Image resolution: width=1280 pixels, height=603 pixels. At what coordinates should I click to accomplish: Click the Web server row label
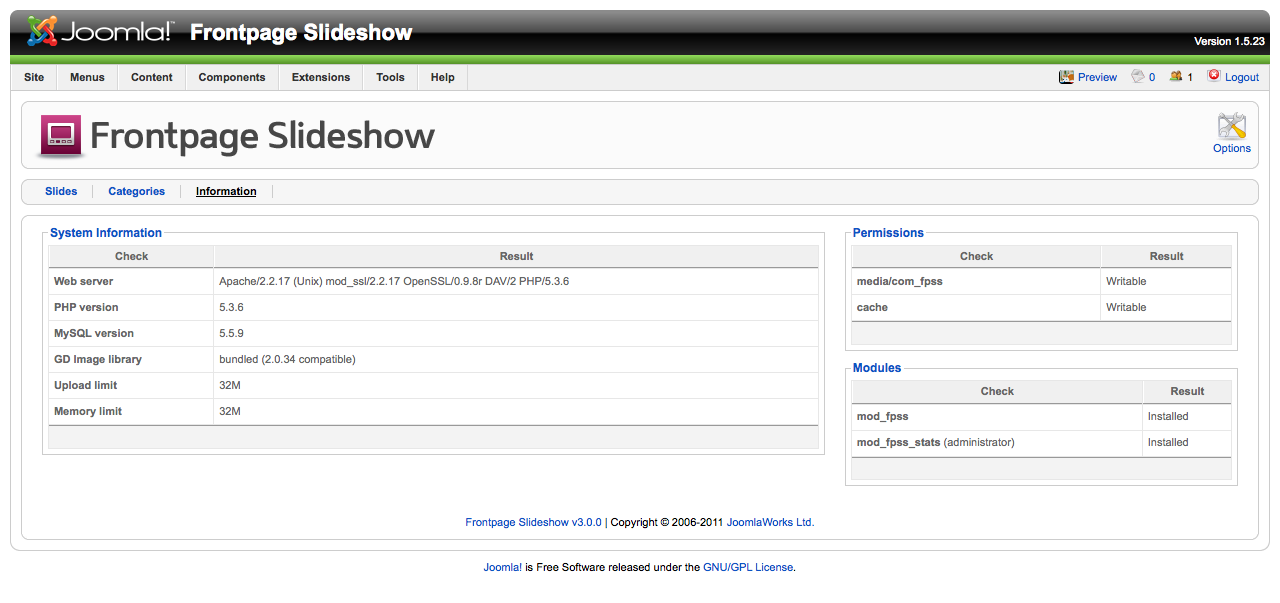pyautogui.click(x=84, y=281)
